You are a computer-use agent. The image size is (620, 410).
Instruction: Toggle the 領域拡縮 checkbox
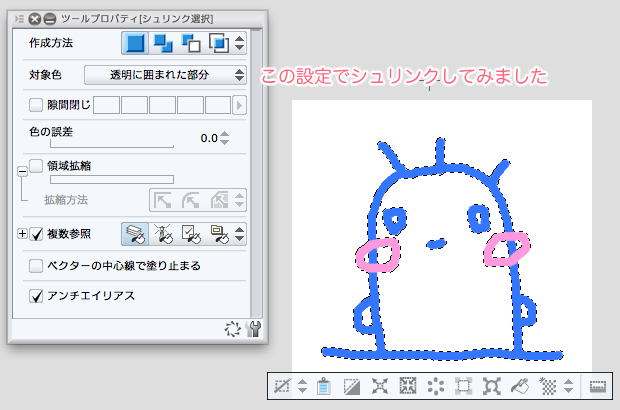36,165
